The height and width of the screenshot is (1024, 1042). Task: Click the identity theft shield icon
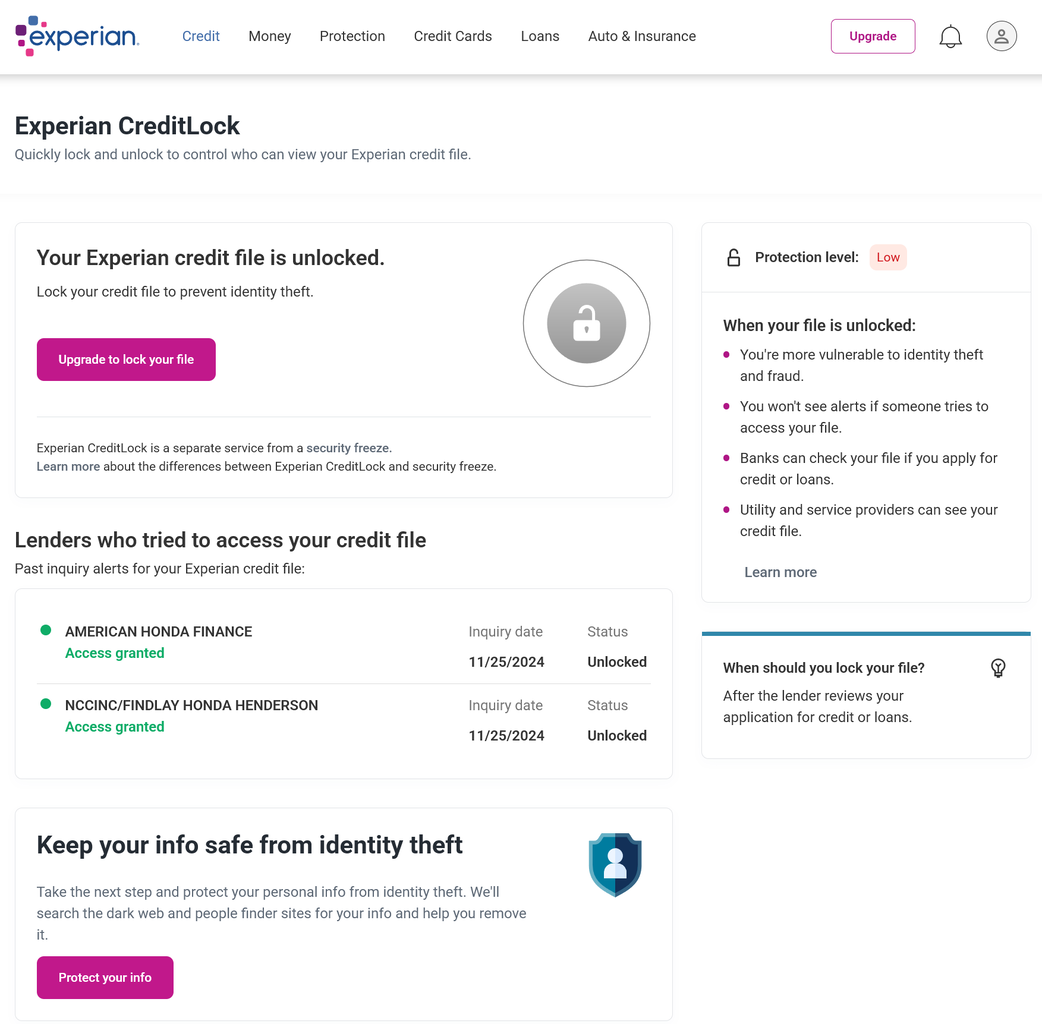click(615, 865)
